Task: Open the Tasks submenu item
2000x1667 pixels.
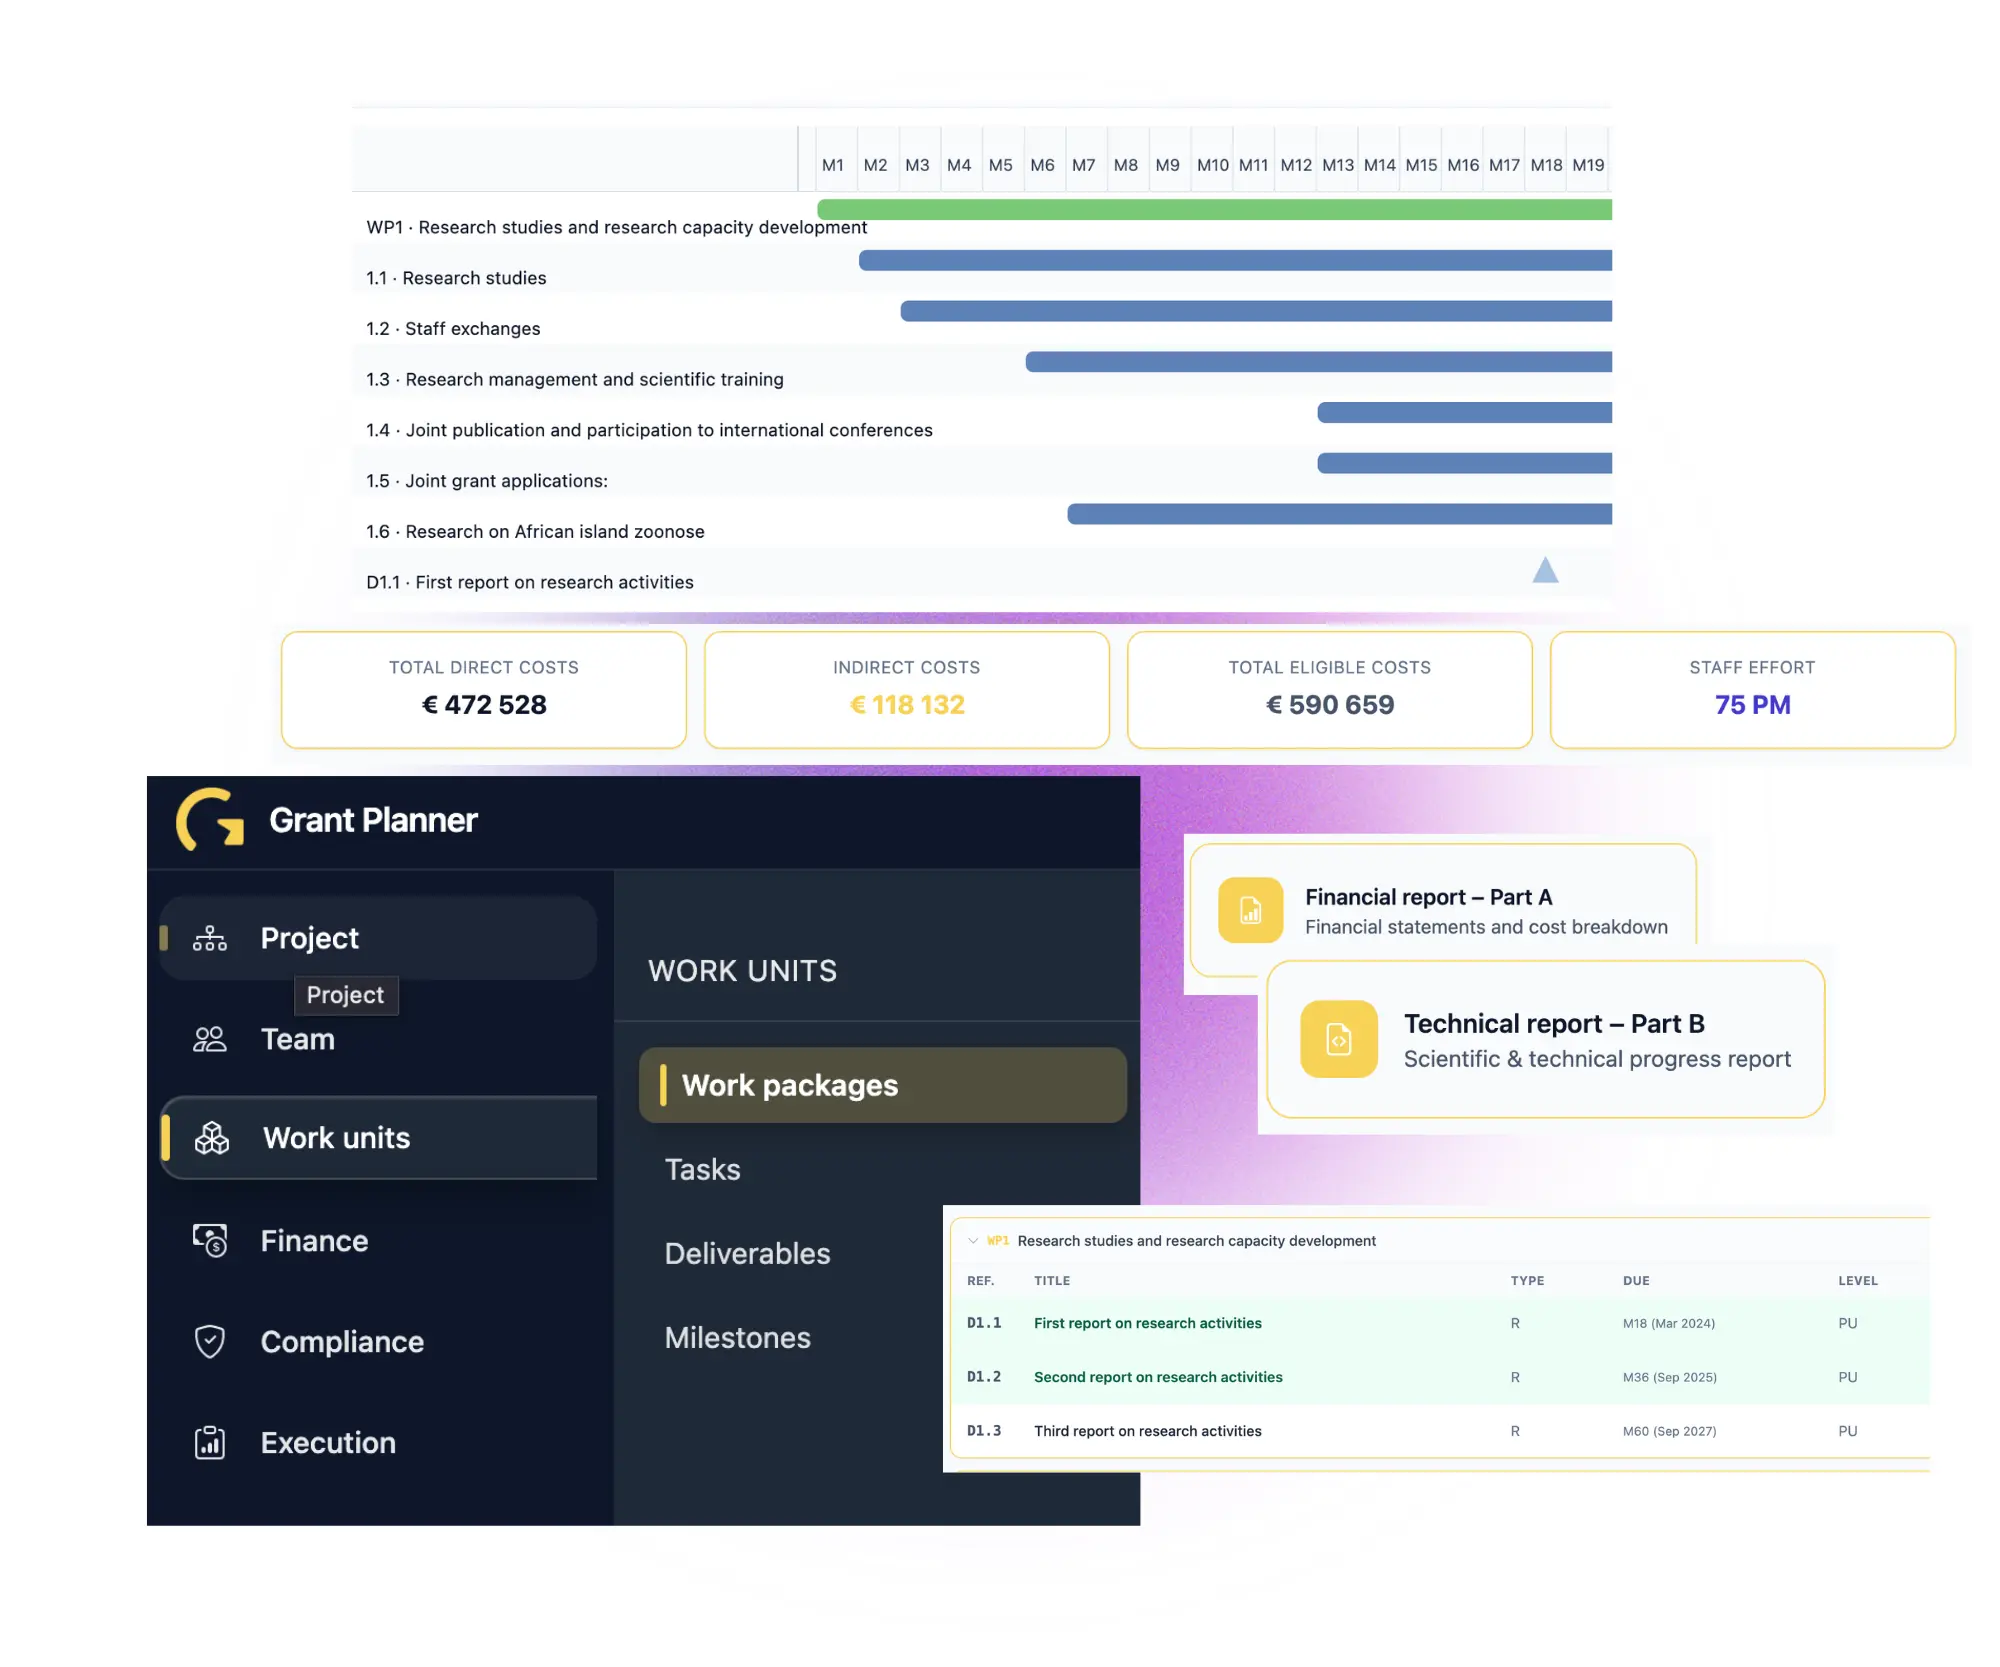Action: pos(703,1170)
